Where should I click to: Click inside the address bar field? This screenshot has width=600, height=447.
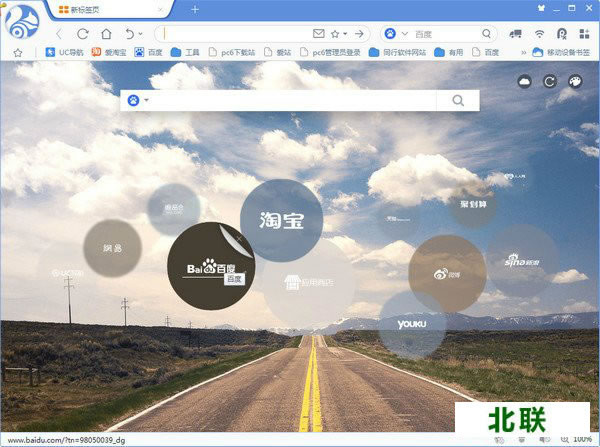(x=235, y=34)
